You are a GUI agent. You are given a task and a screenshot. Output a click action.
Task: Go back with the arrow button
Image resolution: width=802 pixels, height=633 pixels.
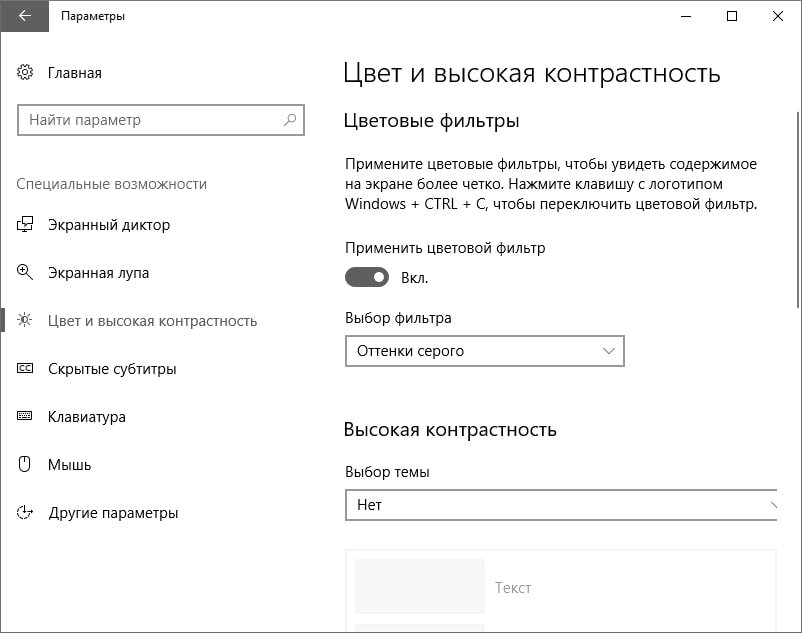point(25,16)
